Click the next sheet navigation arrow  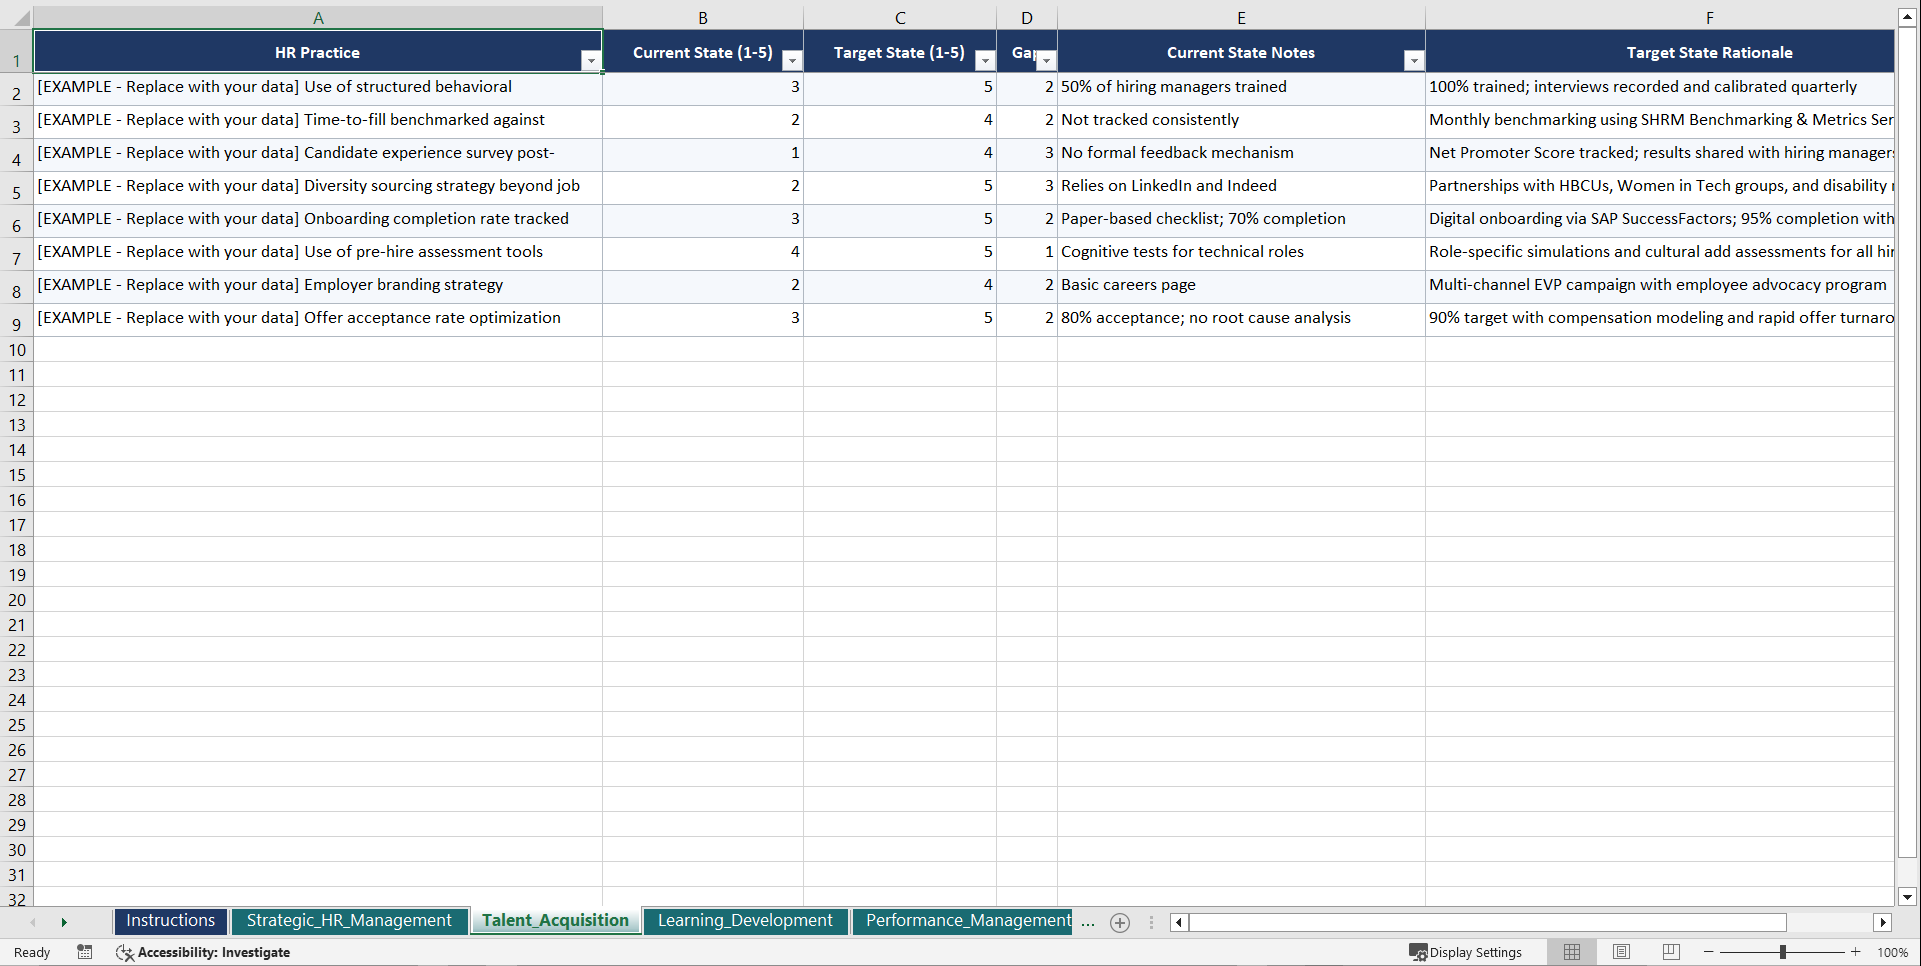pos(64,923)
